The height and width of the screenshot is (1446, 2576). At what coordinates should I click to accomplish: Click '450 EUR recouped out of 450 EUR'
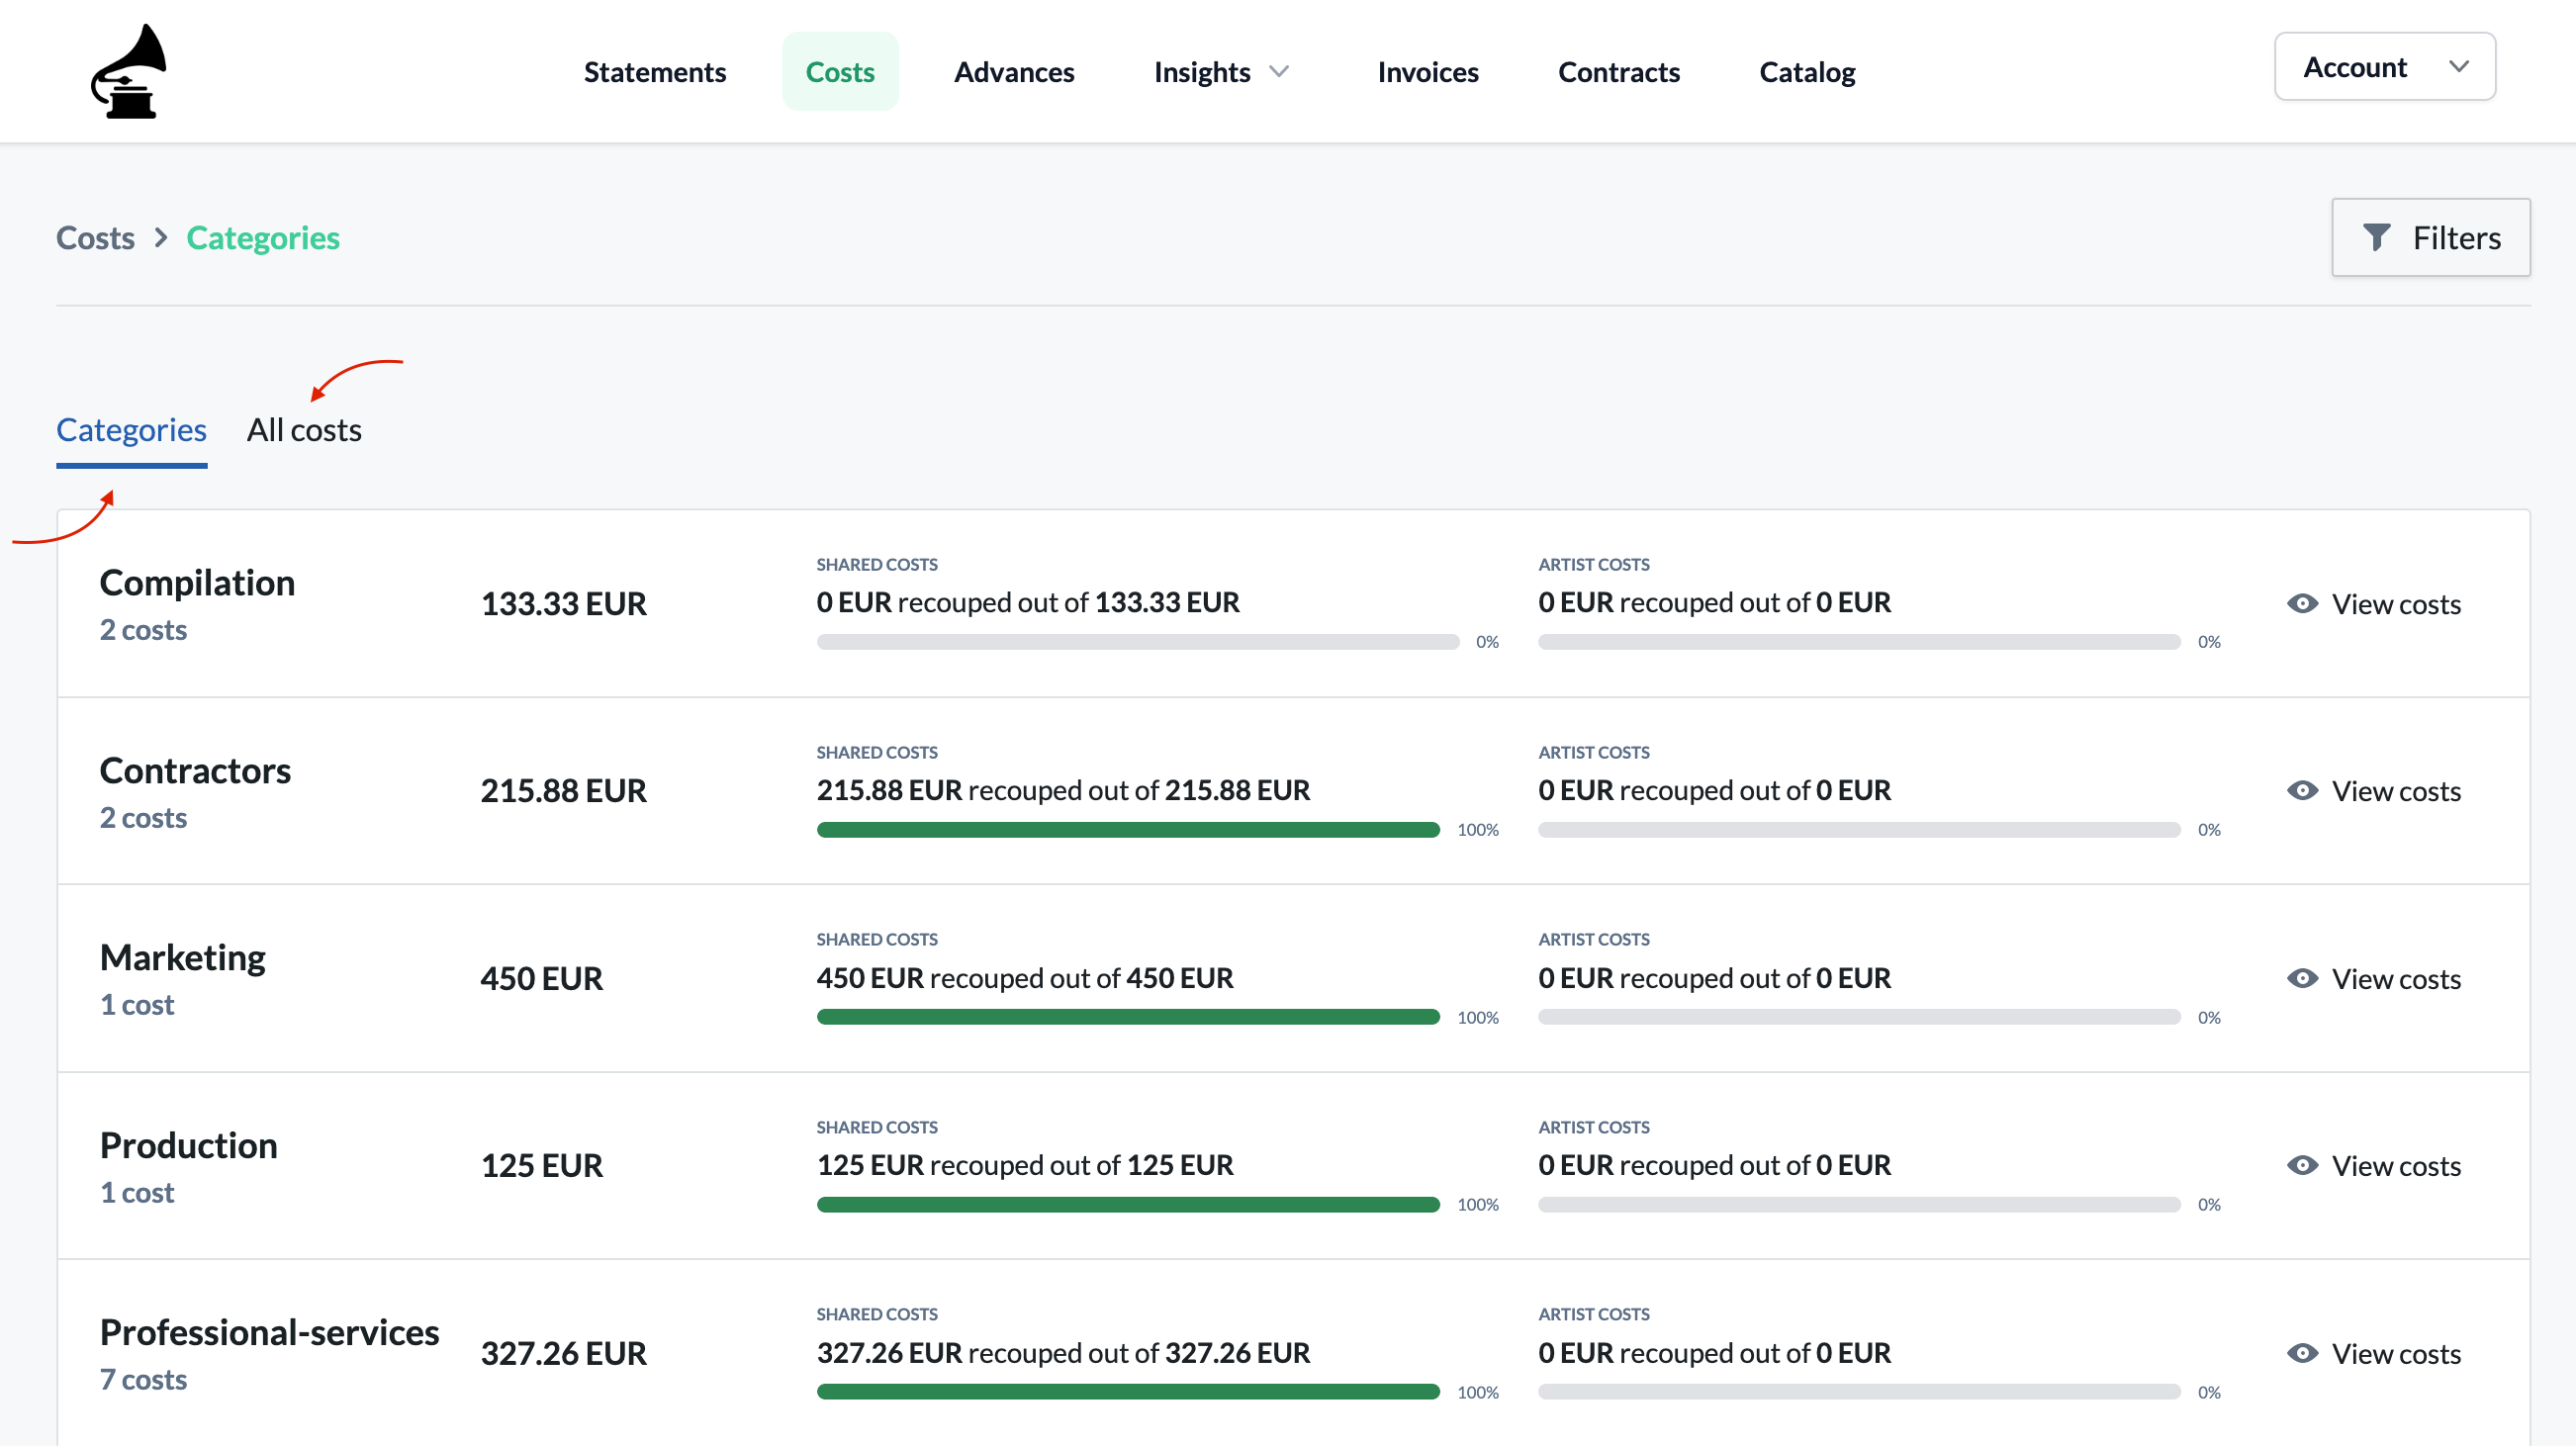(1025, 978)
